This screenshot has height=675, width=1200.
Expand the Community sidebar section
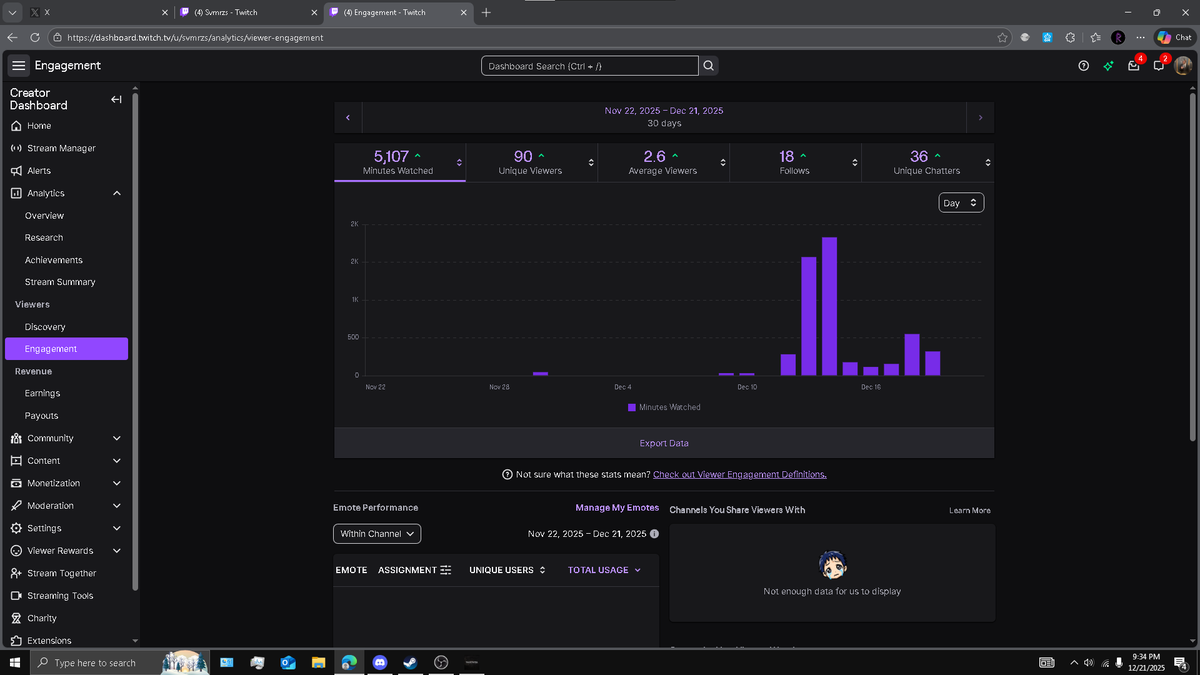pyautogui.click(x=117, y=438)
